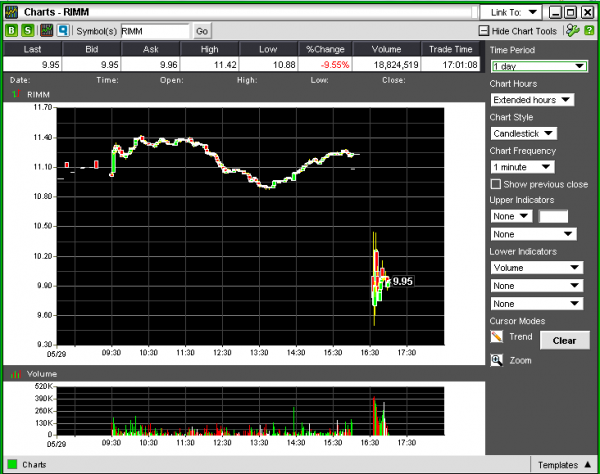Click the Charts label in status bar
The width and height of the screenshot is (600, 474).
[x=34, y=464]
